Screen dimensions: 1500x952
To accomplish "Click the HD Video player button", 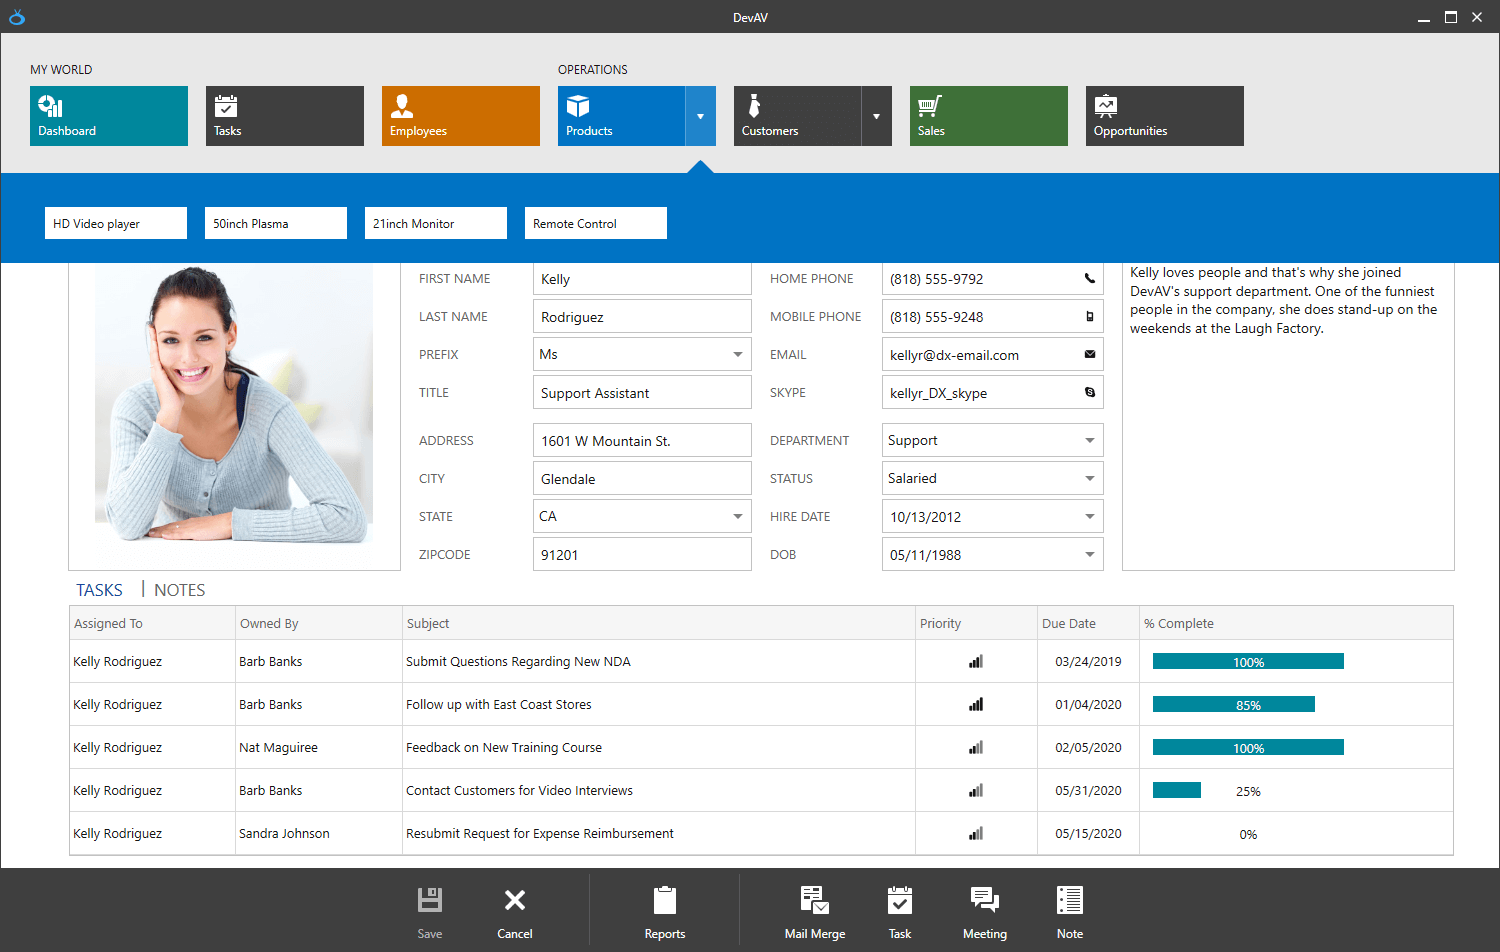I will (x=116, y=223).
